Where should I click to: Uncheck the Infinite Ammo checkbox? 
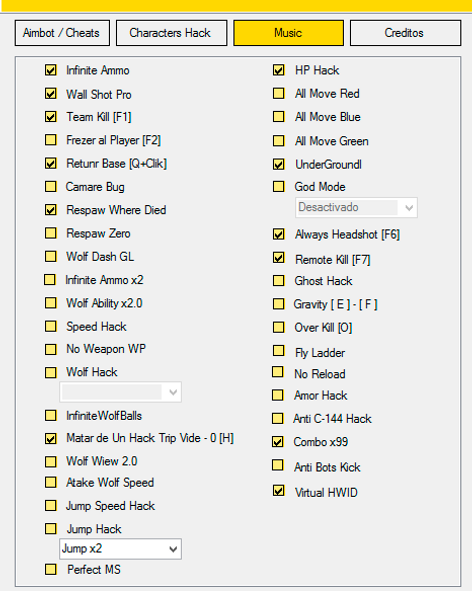[x=51, y=70]
